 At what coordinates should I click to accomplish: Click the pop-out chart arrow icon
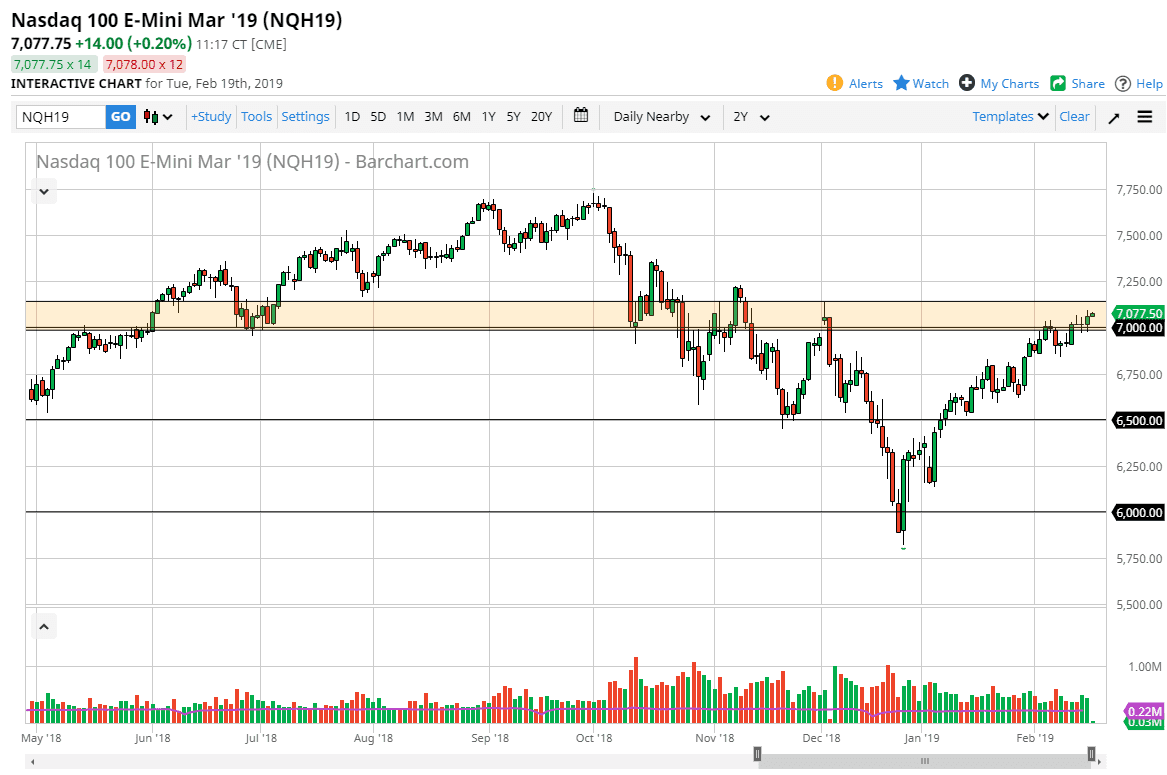(x=1113, y=116)
